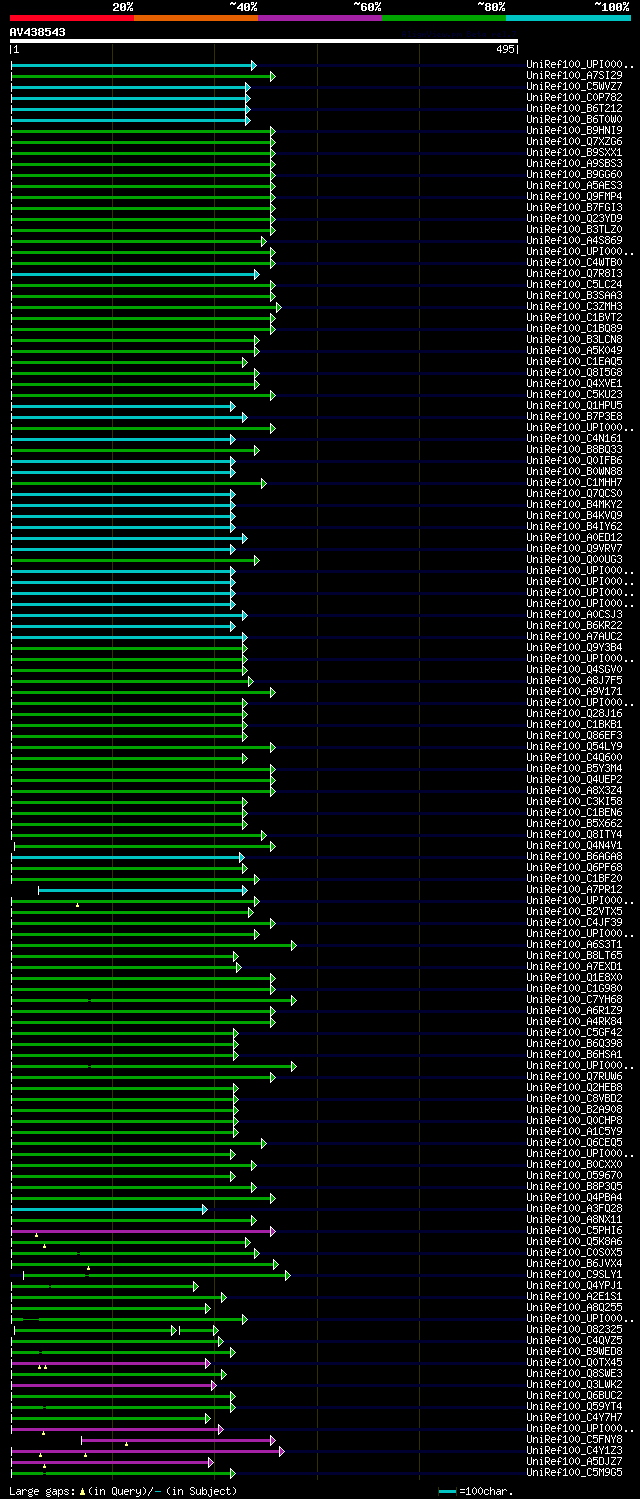
Task: Select the UniRef100_Q8I5G8 label
Action: click(x=574, y=372)
